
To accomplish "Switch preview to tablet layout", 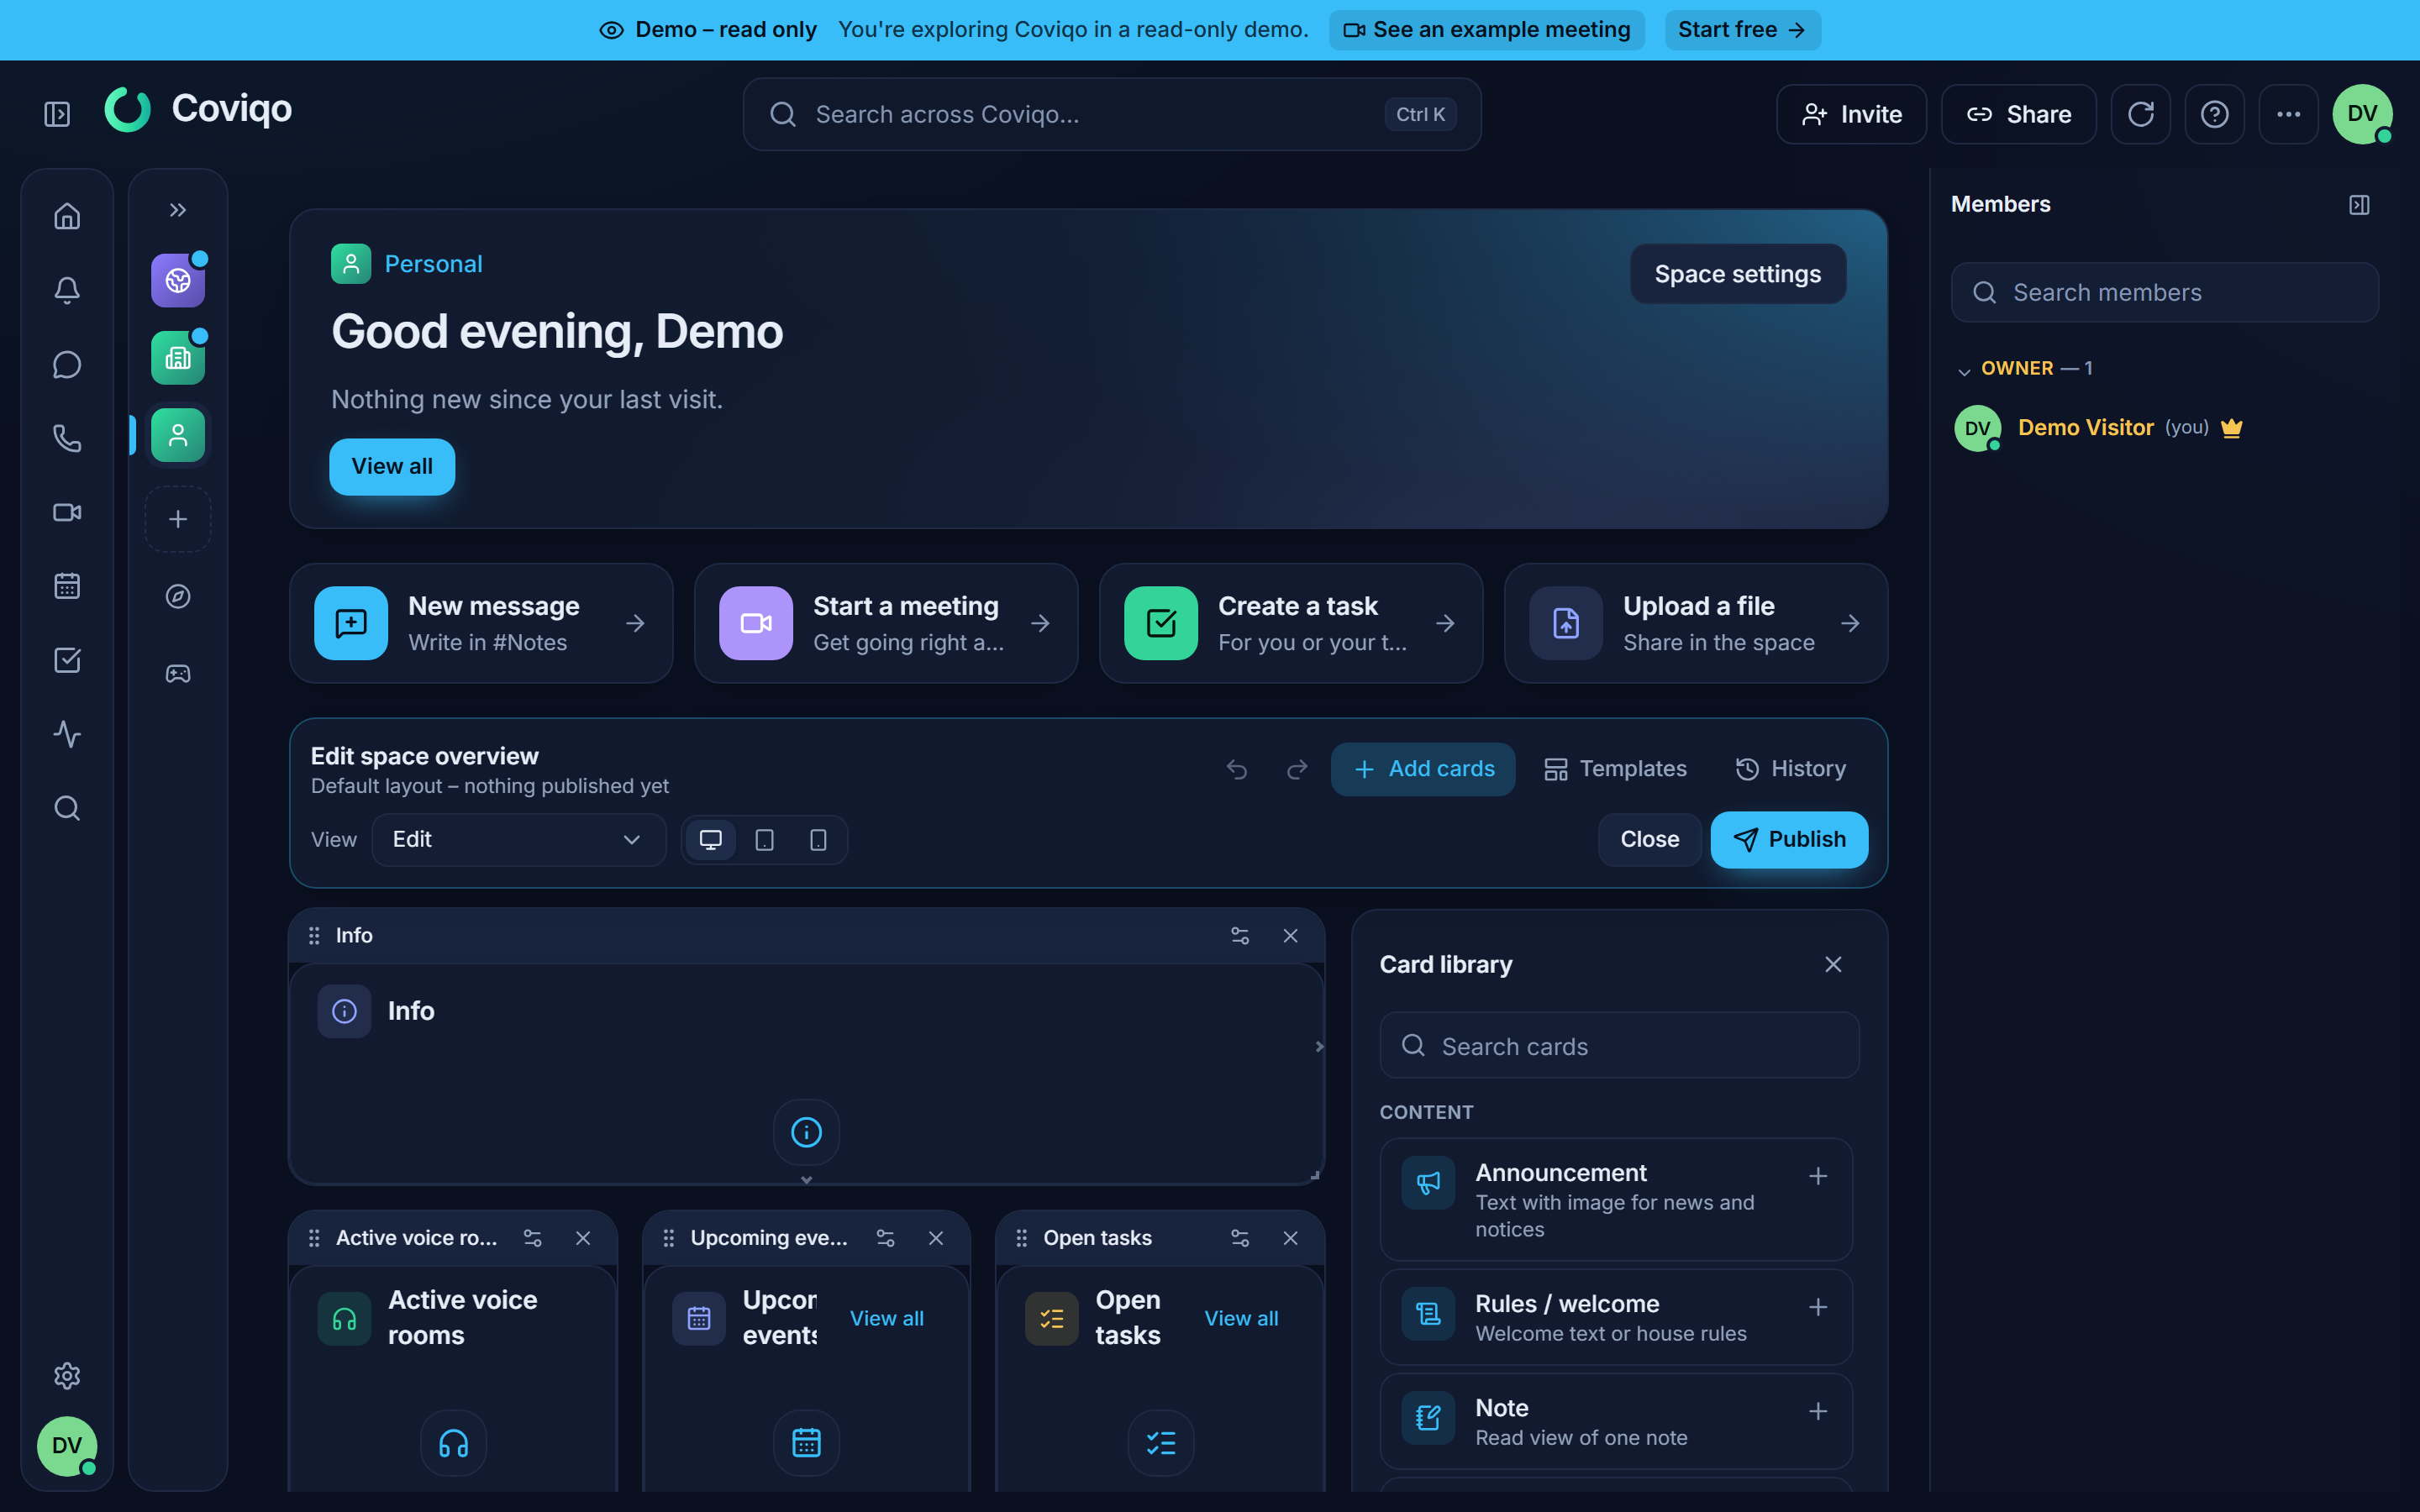I will (x=765, y=840).
